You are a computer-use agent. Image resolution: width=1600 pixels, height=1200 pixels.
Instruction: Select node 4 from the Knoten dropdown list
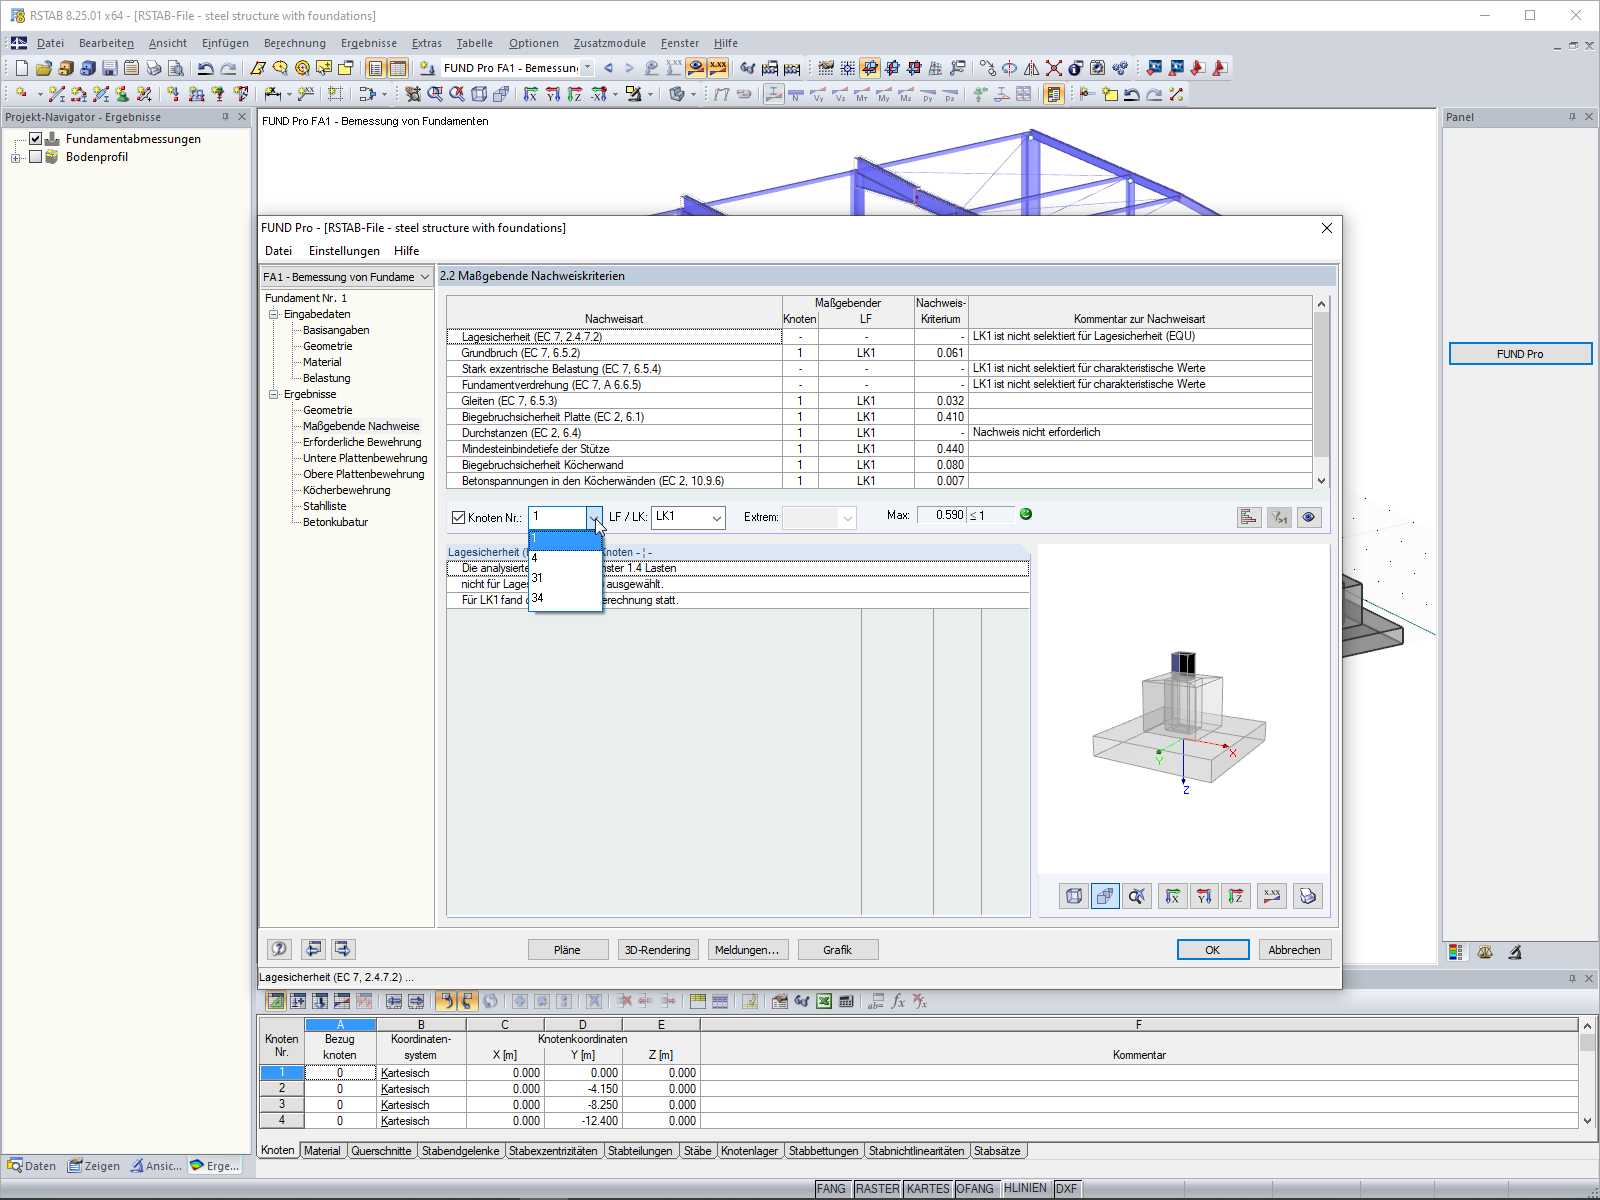pyautogui.click(x=565, y=558)
